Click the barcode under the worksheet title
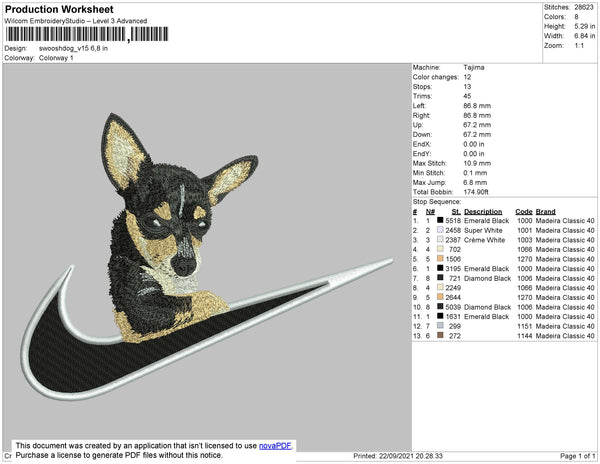Viewport: 600px width, 464px height. pos(87,34)
